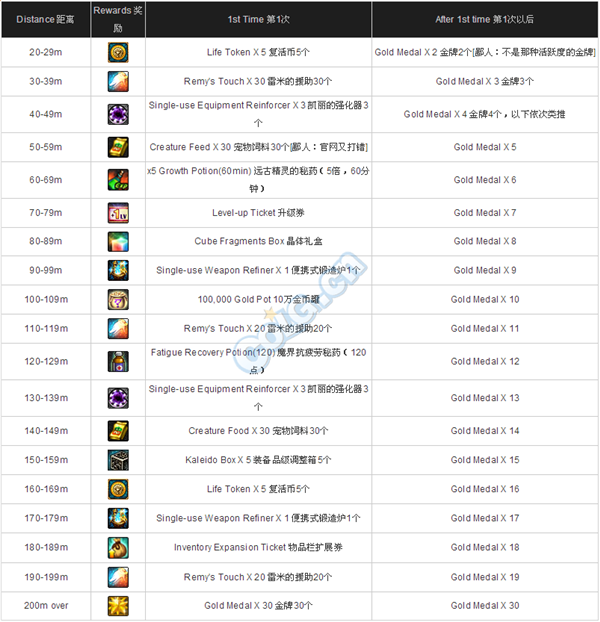The width and height of the screenshot is (600, 622).
Task: Click the Weapon Refiner icon in 90-99m row
Action: pyautogui.click(x=118, y=270)
